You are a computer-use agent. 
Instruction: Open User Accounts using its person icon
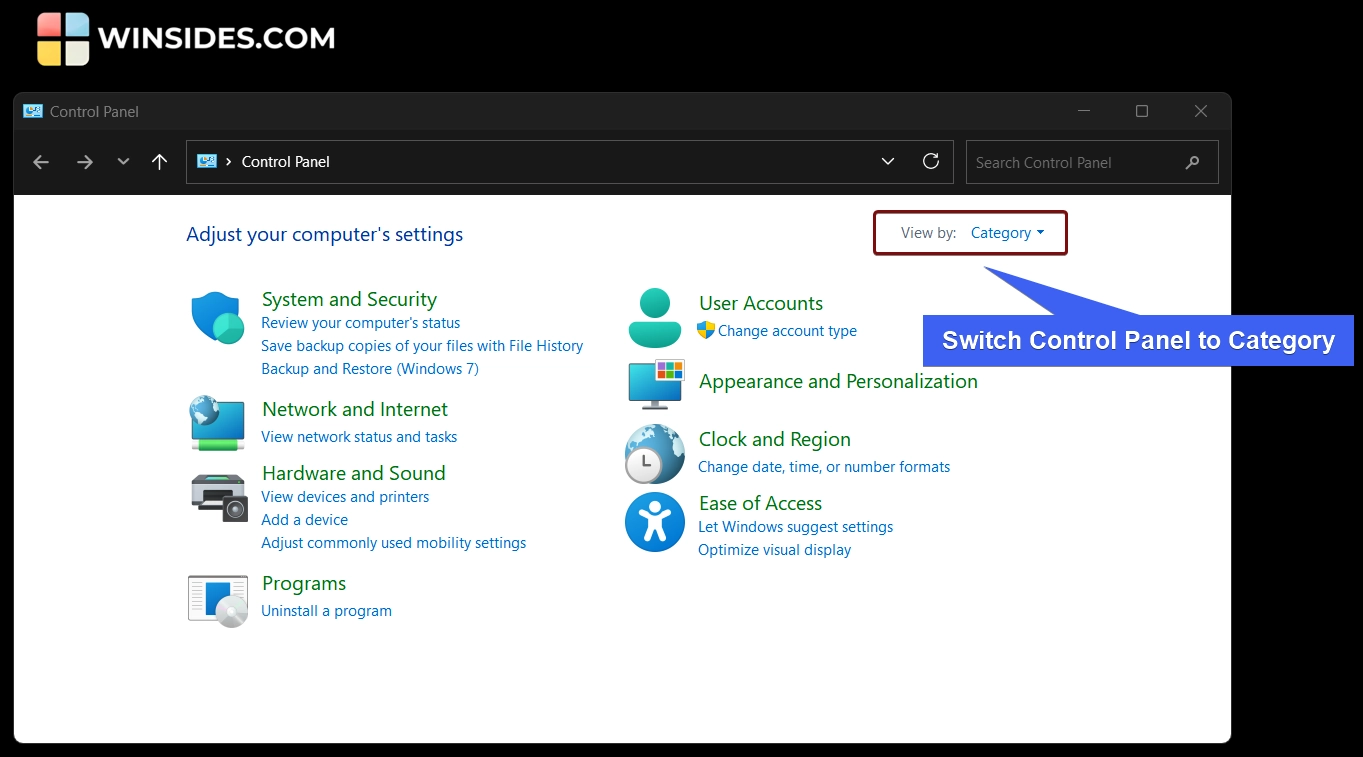tap(654, 316)
